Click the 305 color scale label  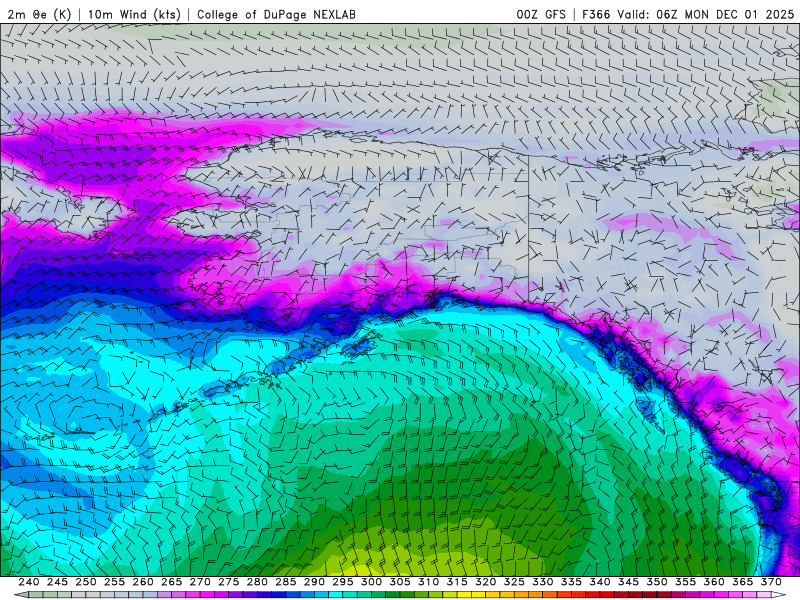point(400,582)
